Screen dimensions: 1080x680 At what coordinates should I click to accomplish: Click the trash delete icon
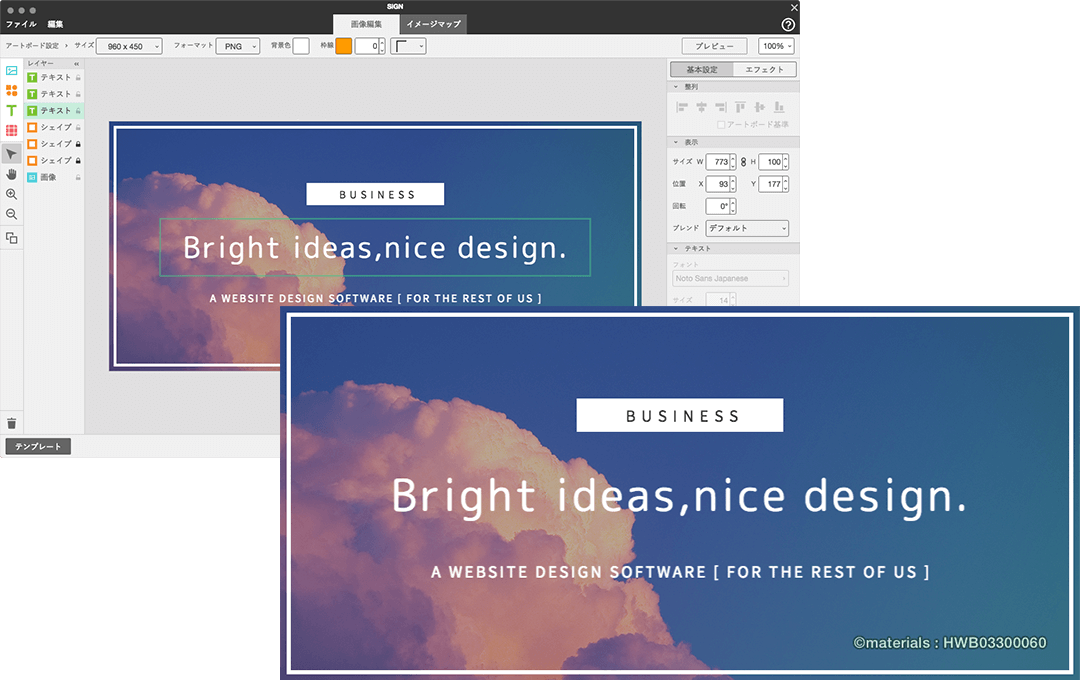12,423
